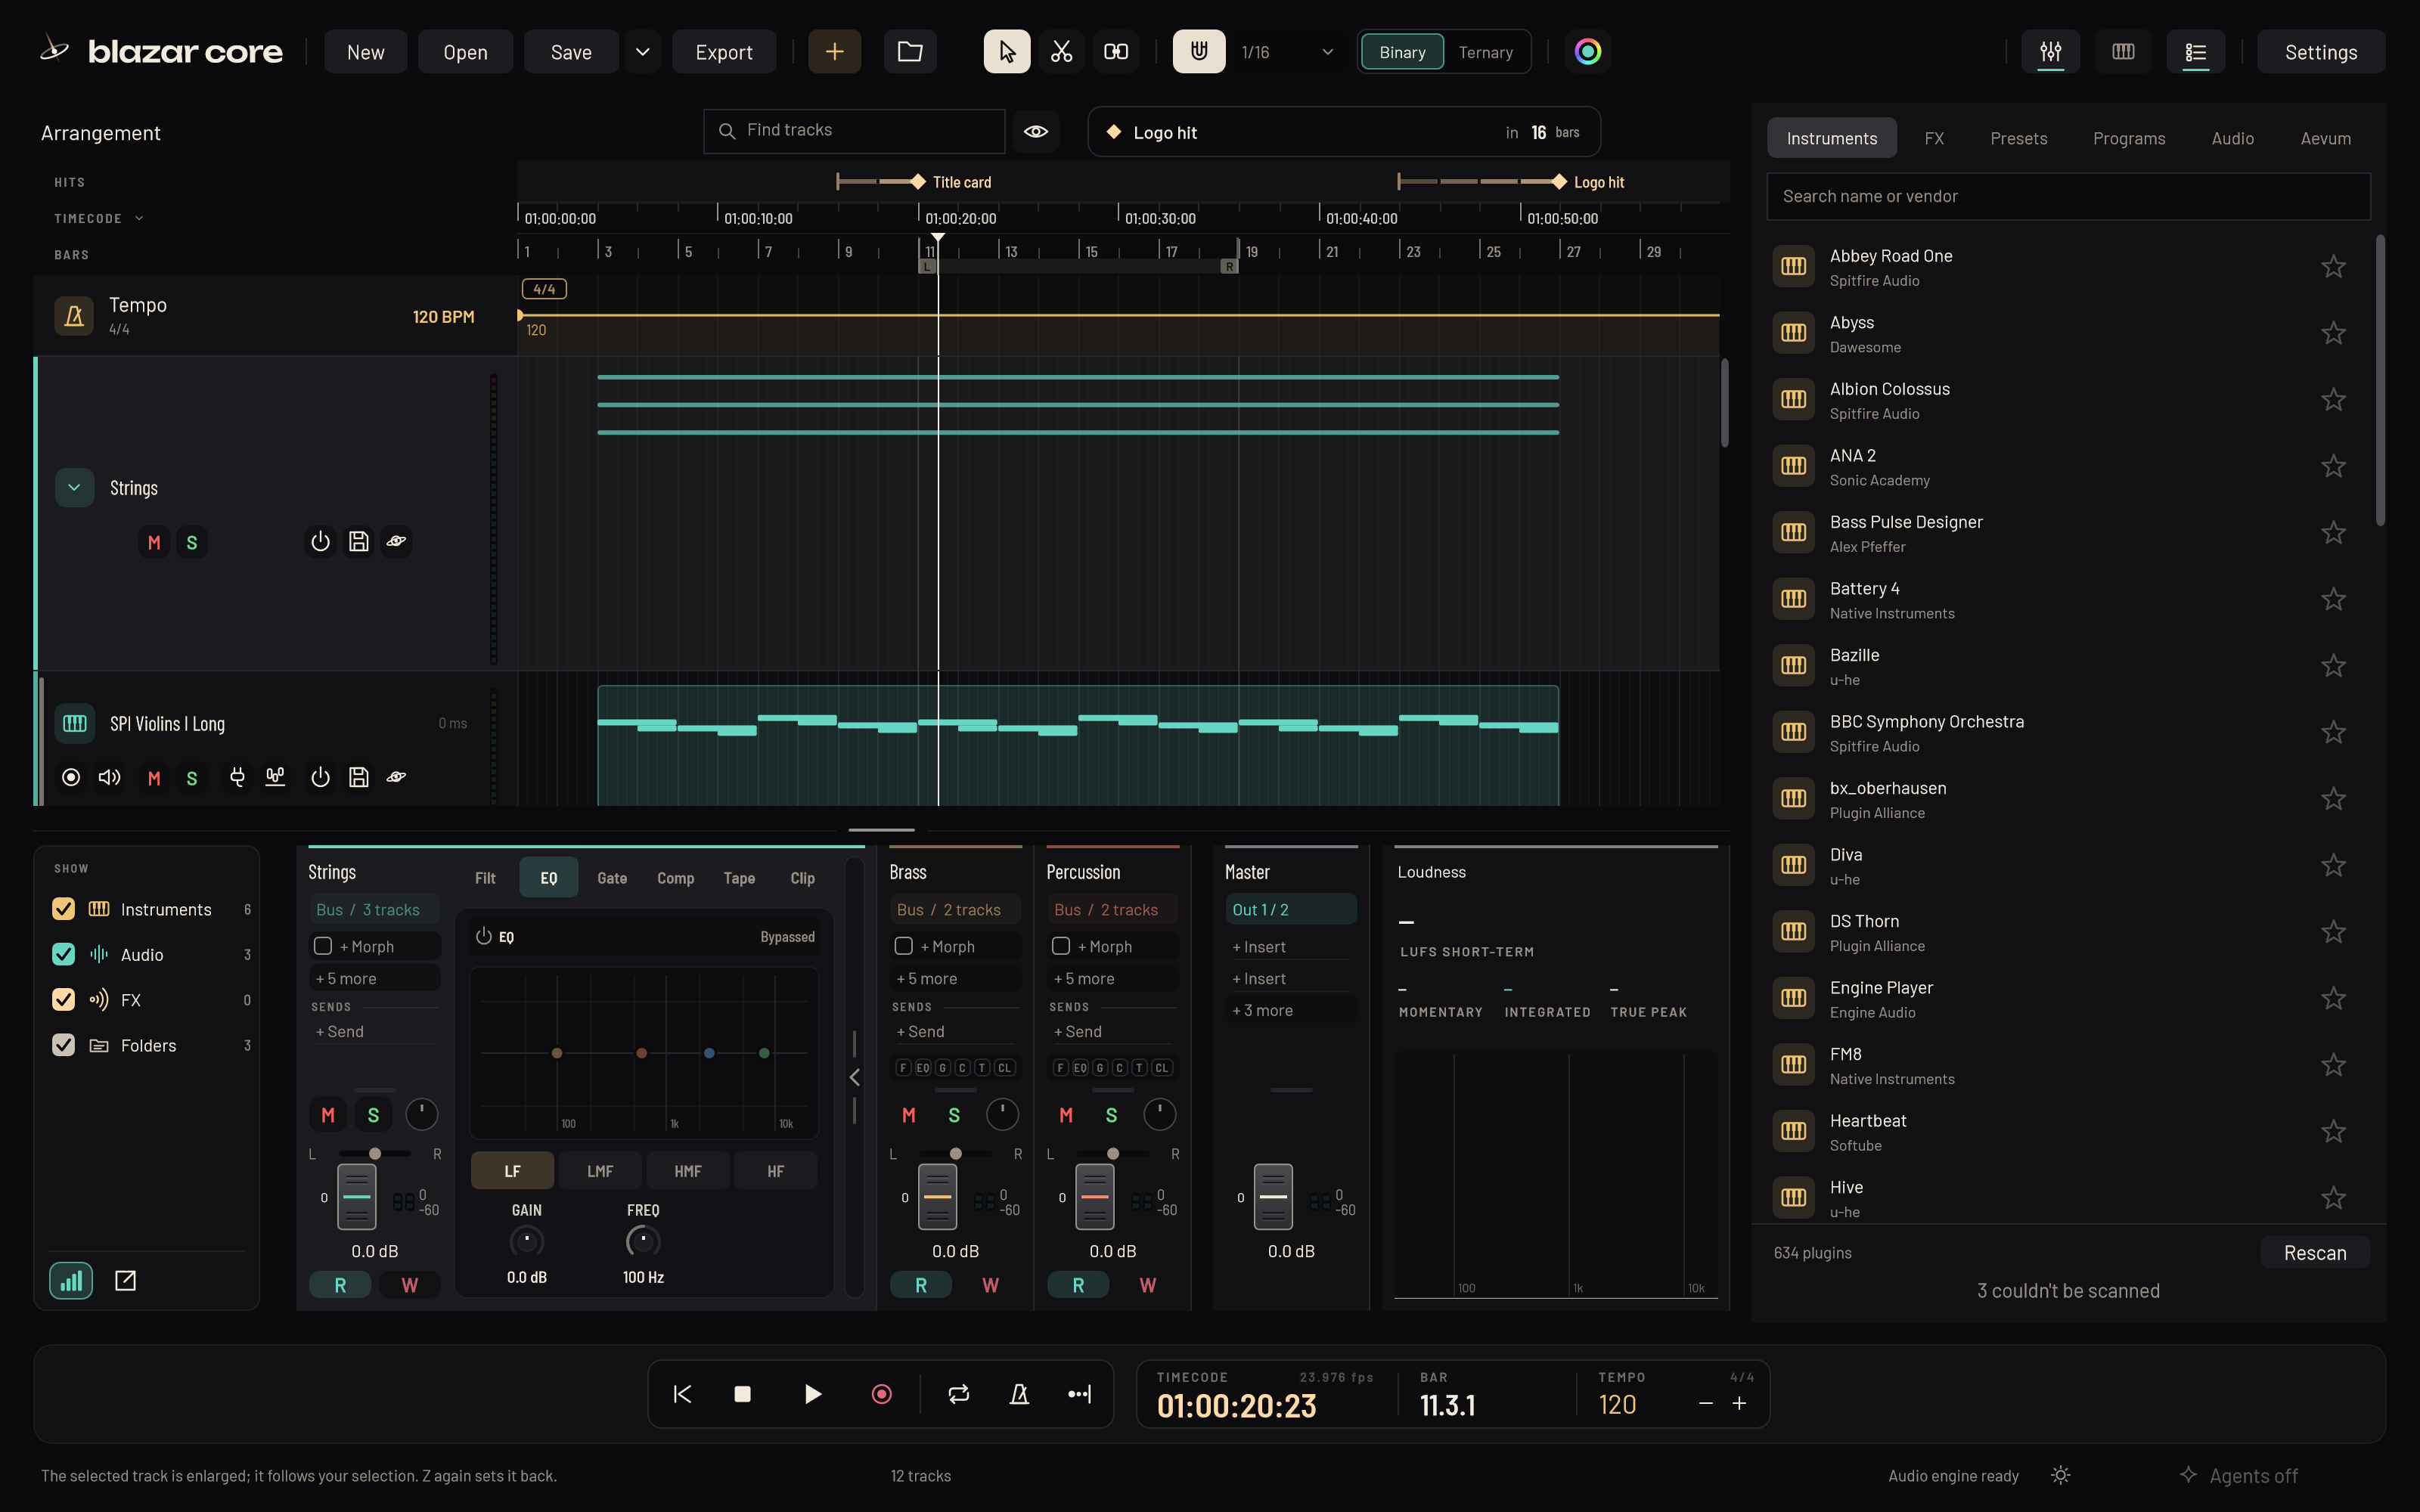Toggle monitor speaker on SPI Violins track
This screenshot has height=1512, width=2420.
[109, 777]
